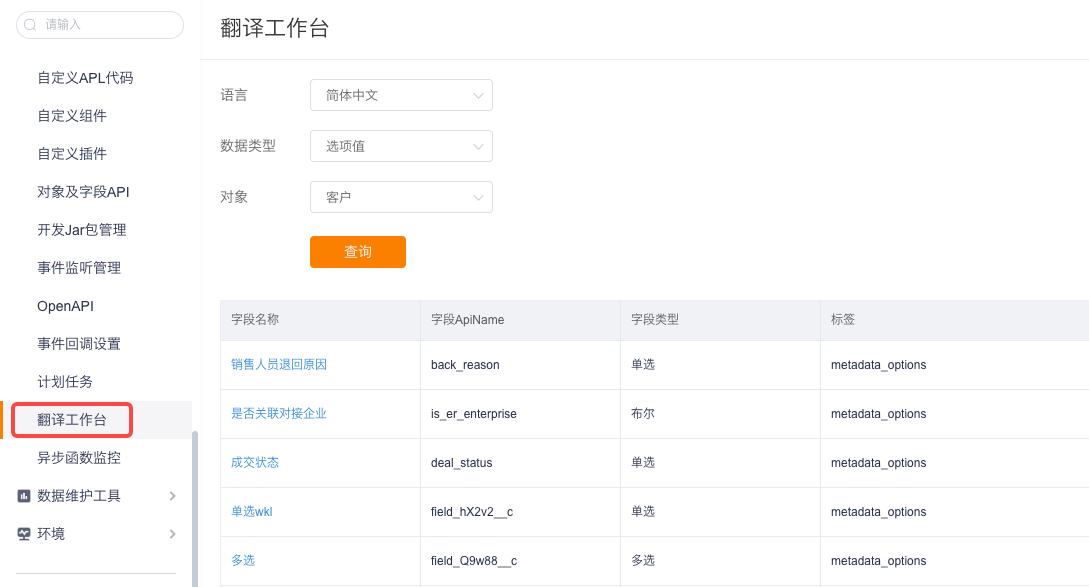Click the 环境 monitor icon
The width and height of the screenshot is (1089, 587).
pyautogui.click(x=24, y=534)
